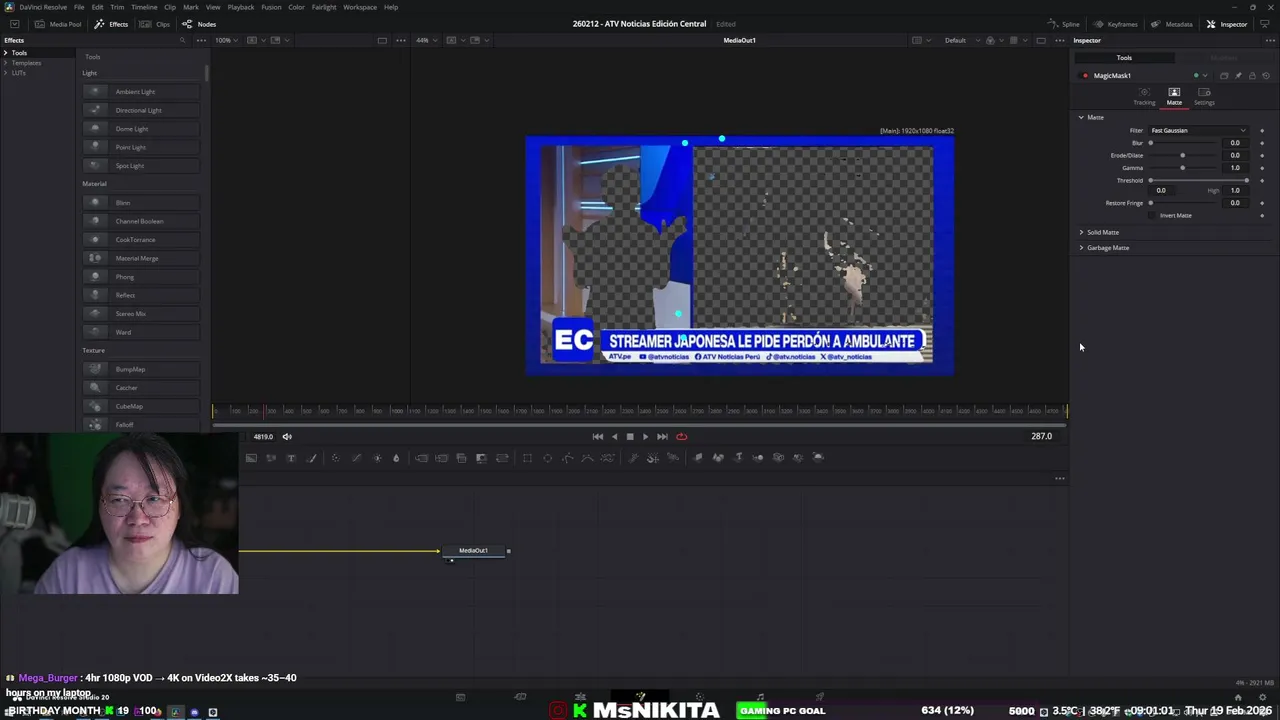Select the Text+ tool icon
The width and height of the screenshot is (1280, 720).
point(291,457)
